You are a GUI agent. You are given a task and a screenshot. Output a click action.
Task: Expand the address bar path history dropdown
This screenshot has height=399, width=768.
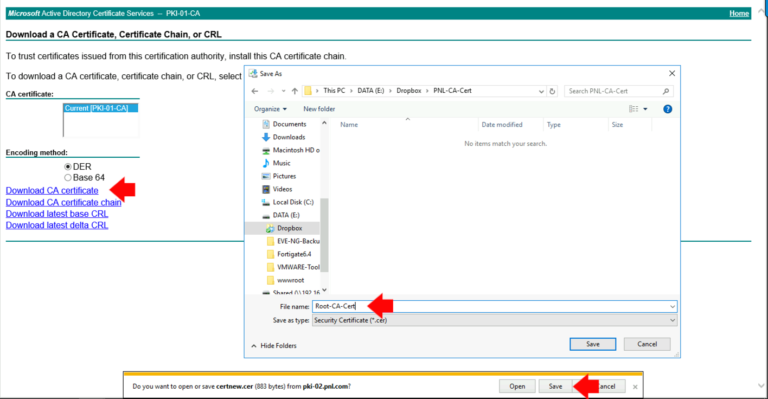(x=541, y=91)
